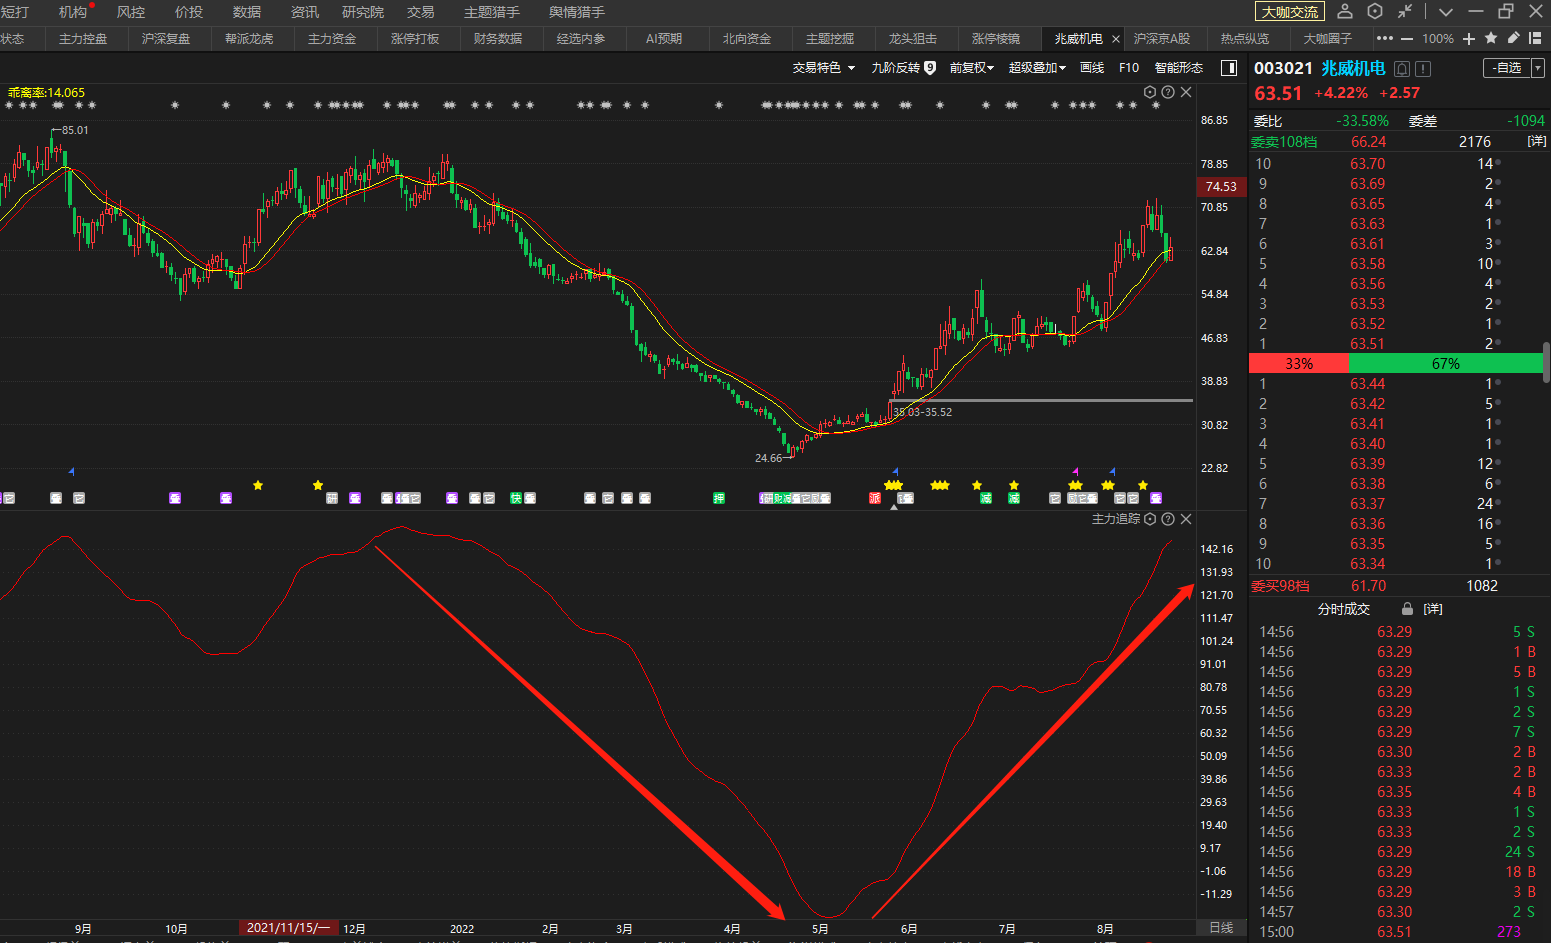Toggle the right side panel layout icon
The height and width of the screenshot is (943, 1551).
point(1229,68)
